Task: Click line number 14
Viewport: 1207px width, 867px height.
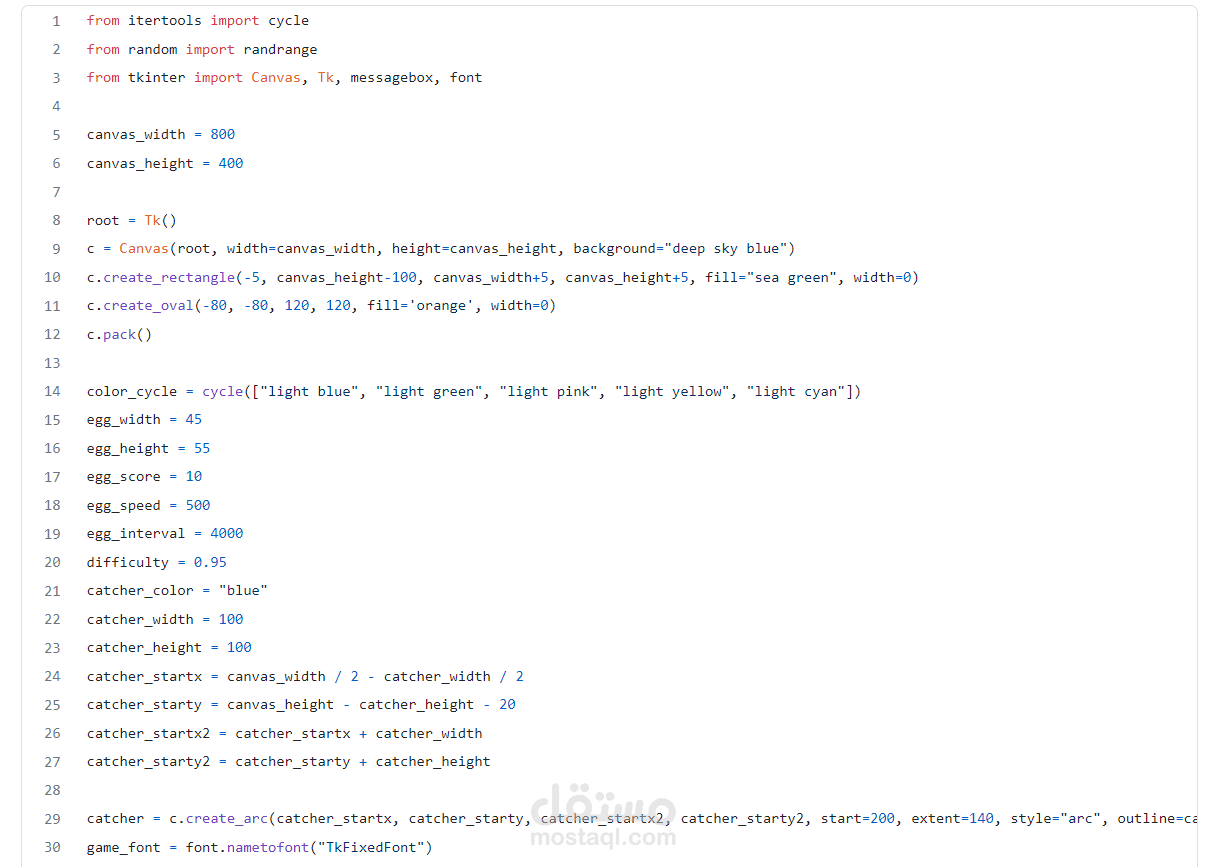Action: 52,391
